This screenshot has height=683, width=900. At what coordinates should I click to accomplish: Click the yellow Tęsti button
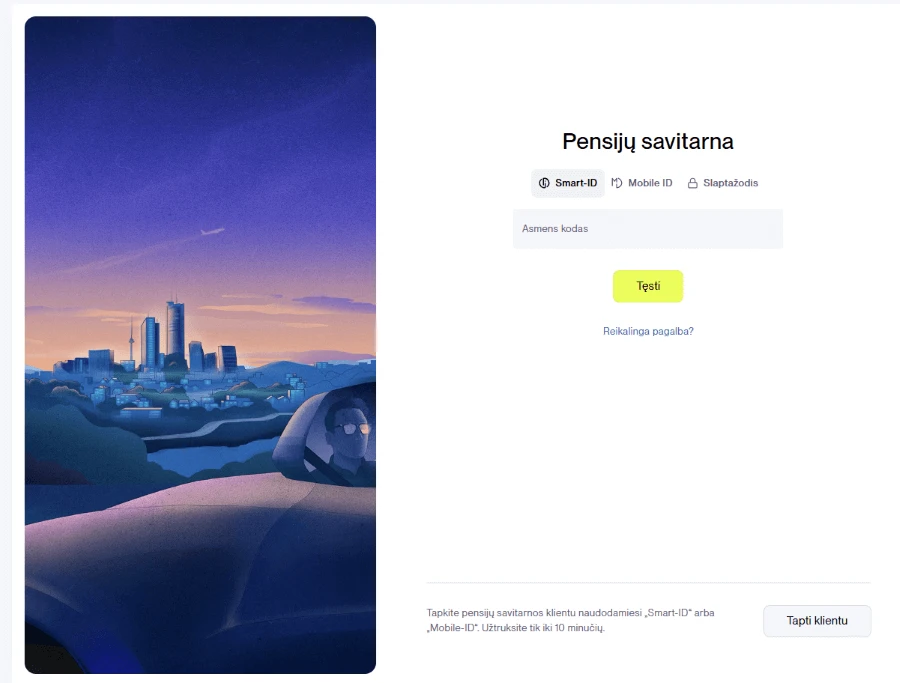pos(648,286)
